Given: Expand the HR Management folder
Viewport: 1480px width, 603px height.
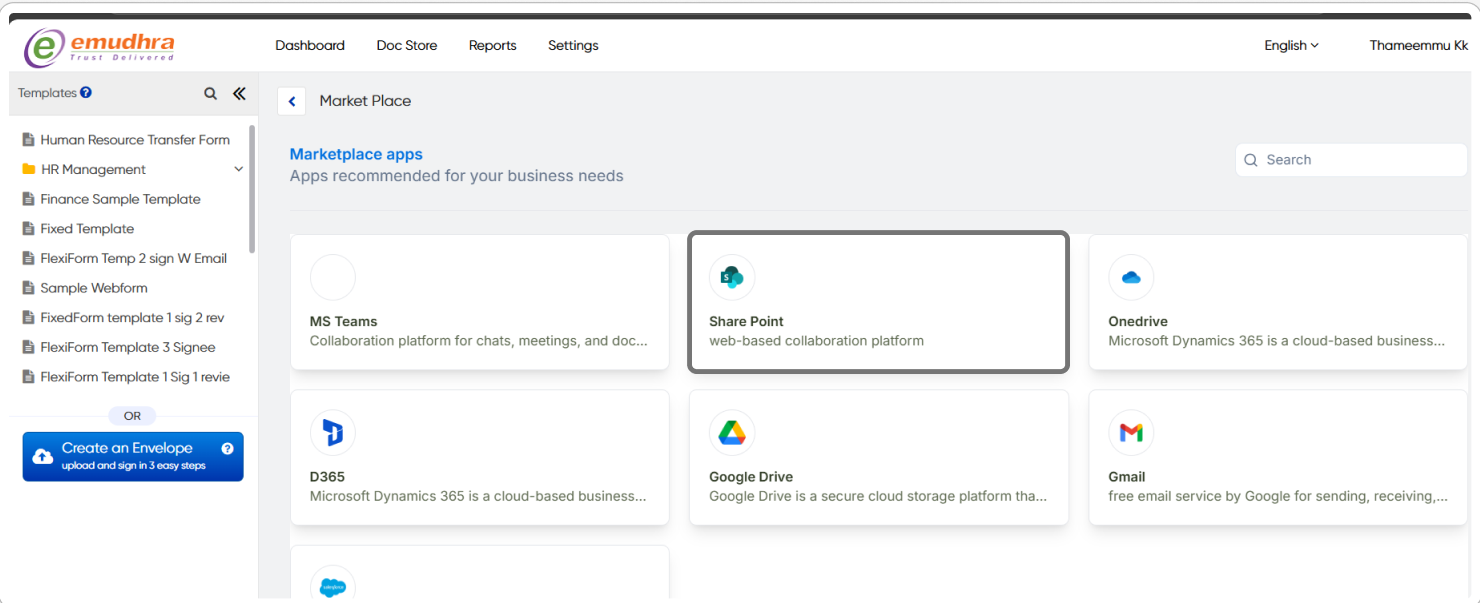Looking at the screenshot, I should [238, 169].
